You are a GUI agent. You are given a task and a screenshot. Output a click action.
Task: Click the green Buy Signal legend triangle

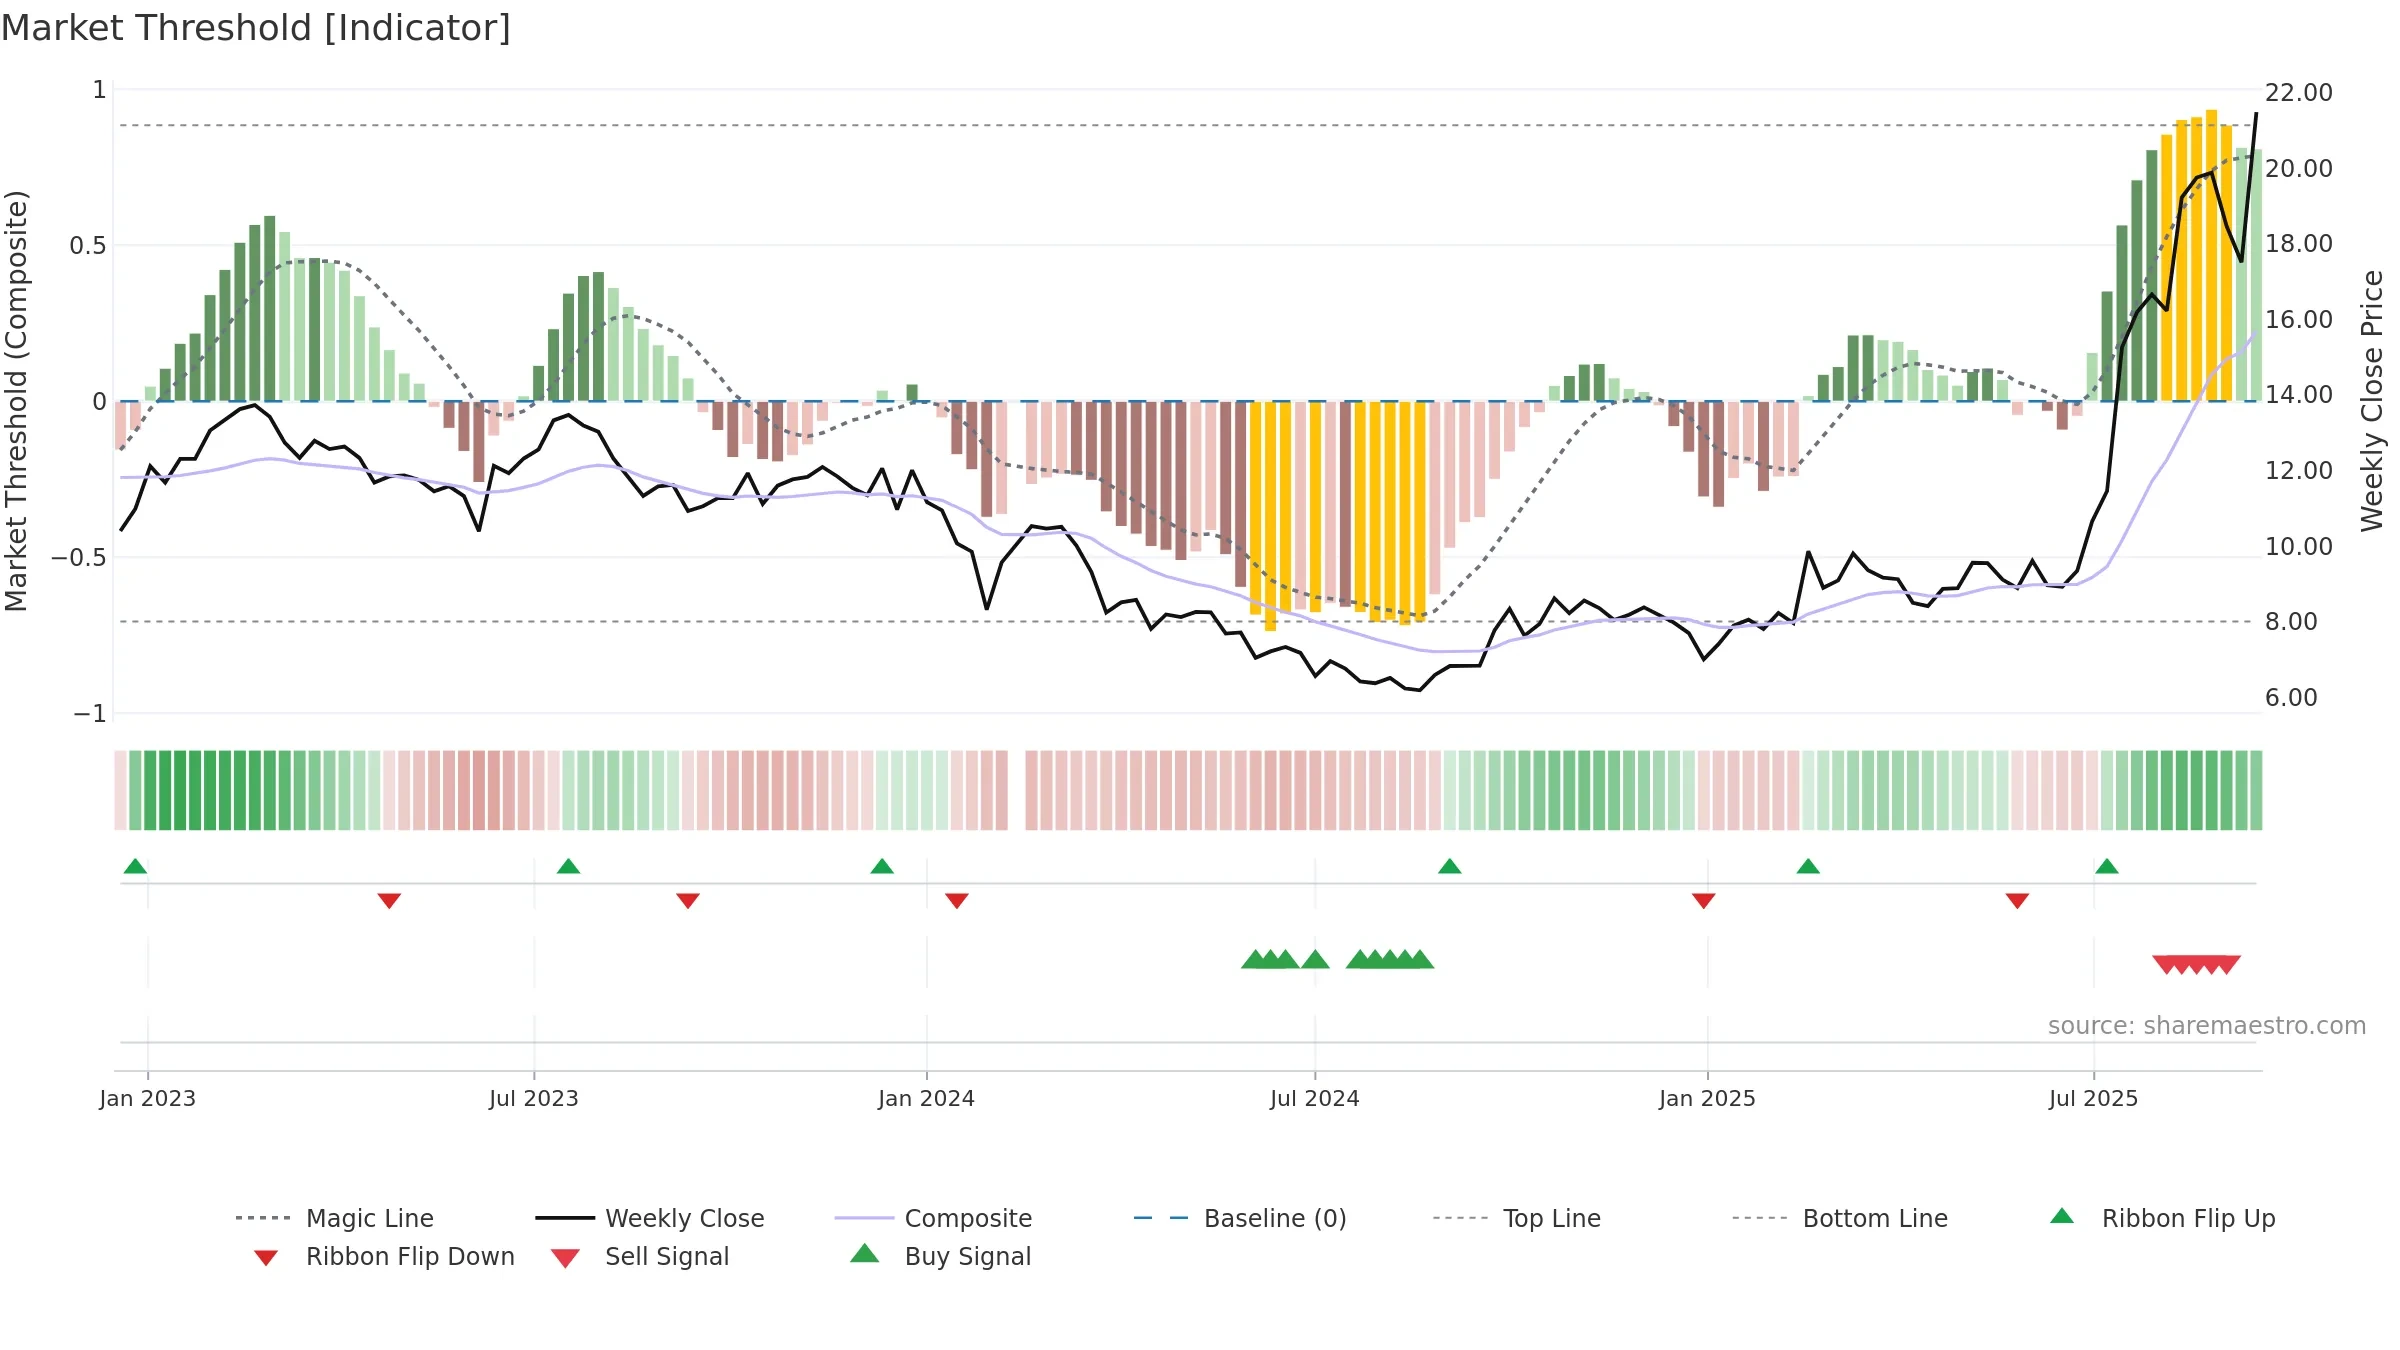click(x=865, y=1253)
